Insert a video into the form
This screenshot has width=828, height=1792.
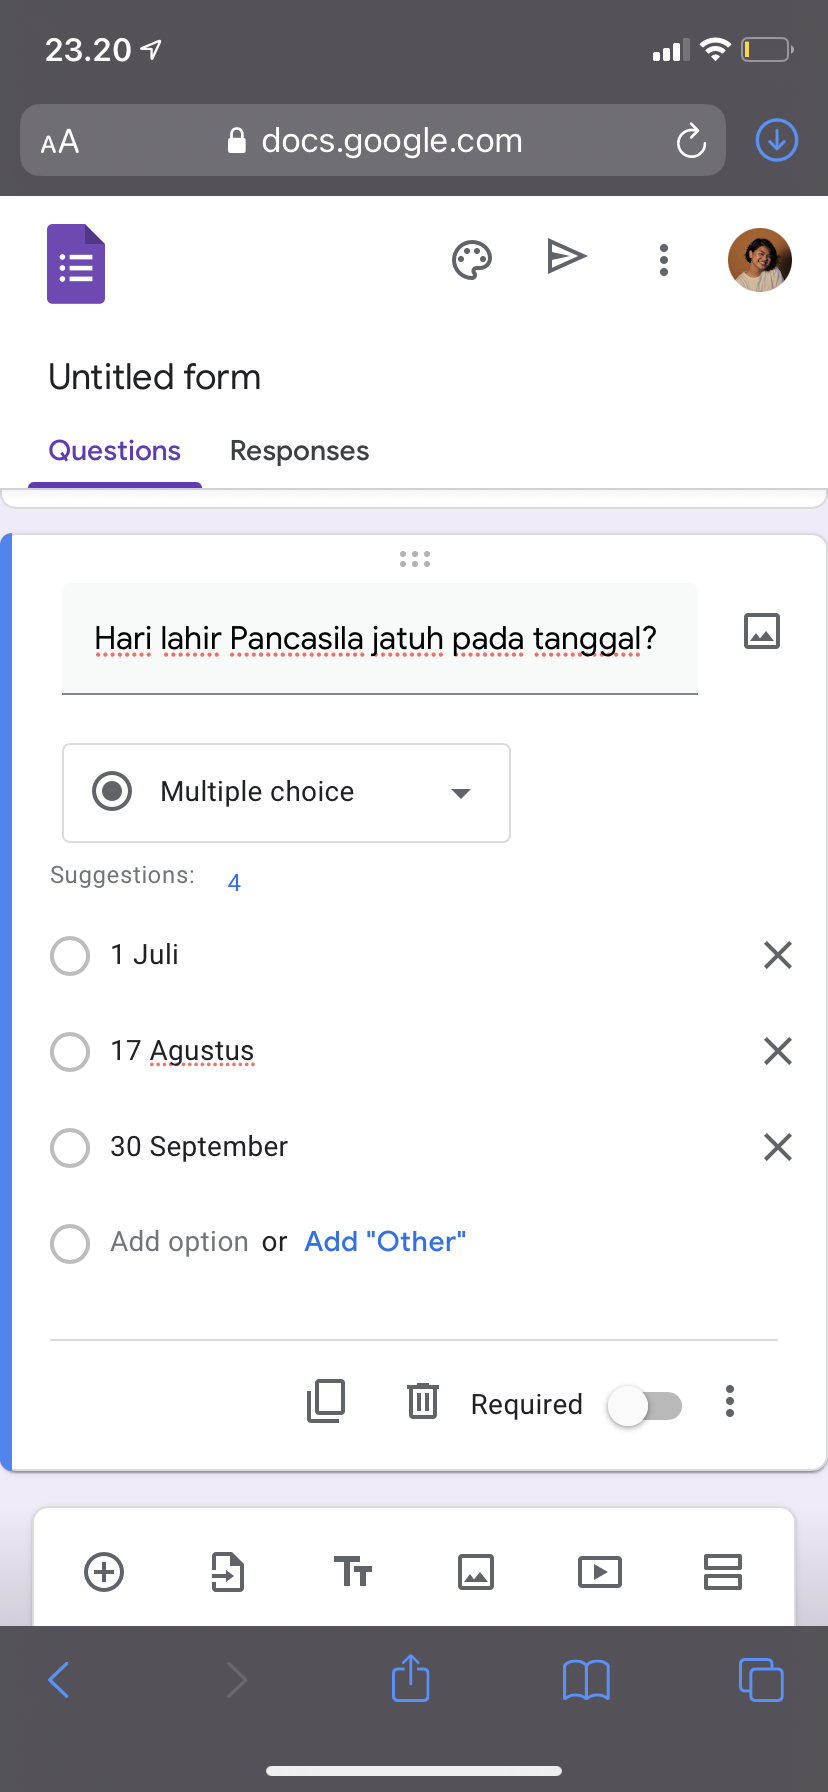pos(599,1571)
